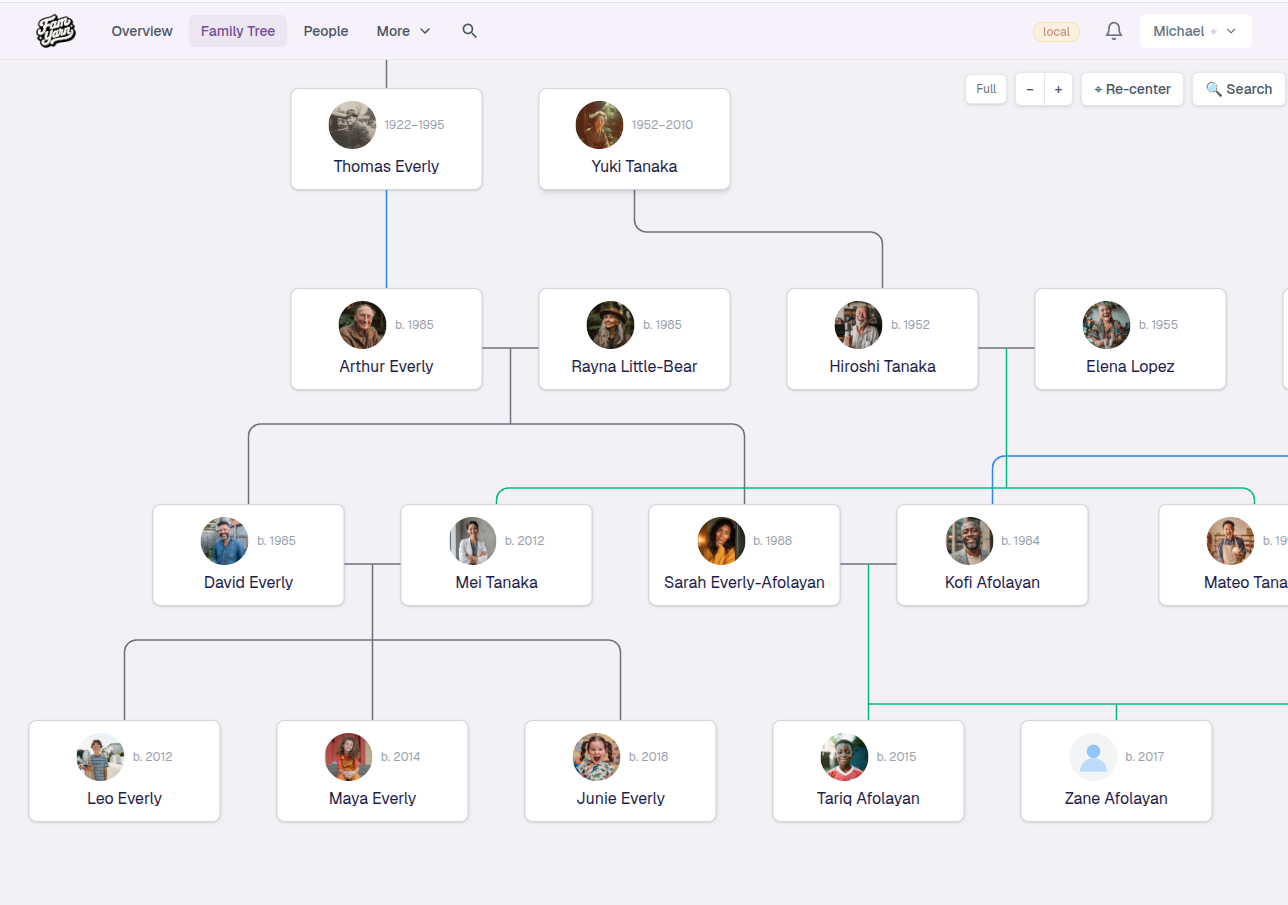Click Leo Everly's avatar
Viewport: 1288px width, 905px height.
tap(101, 757)
